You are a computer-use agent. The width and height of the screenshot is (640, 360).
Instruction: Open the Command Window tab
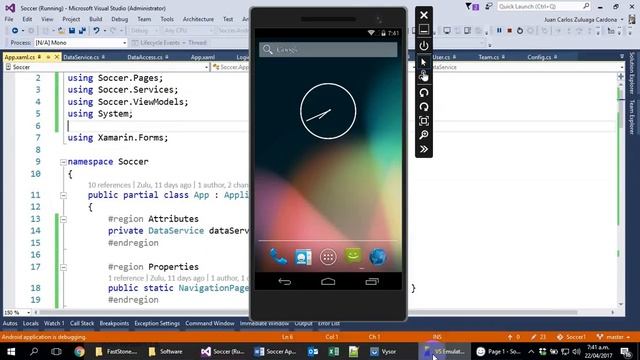(x=210, y=324)
